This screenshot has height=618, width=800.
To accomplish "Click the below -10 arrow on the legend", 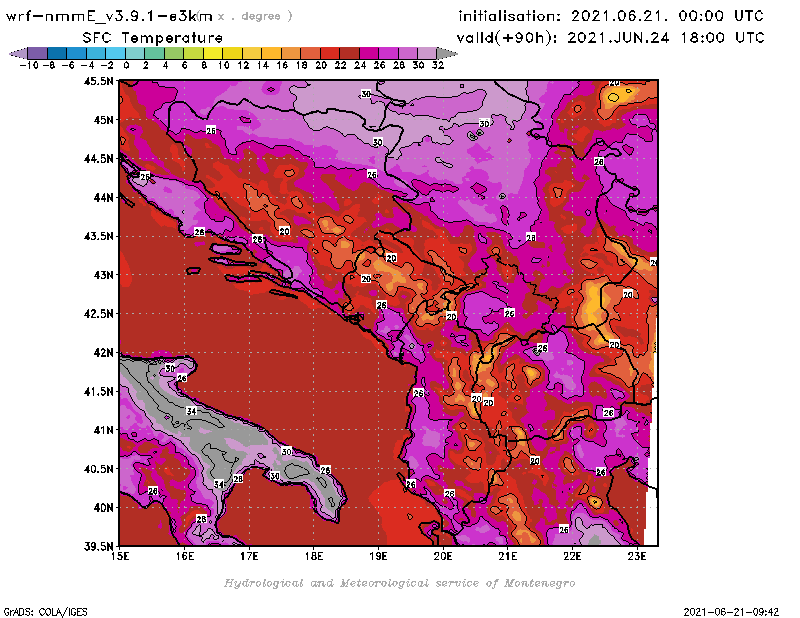I will (19, 53).
